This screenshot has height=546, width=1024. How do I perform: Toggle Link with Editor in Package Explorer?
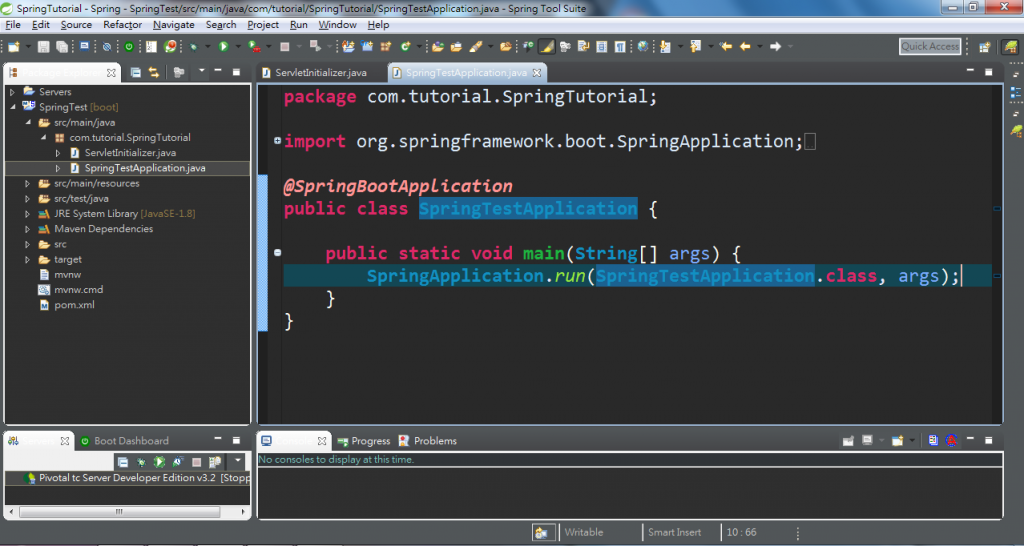coord(153,72)
